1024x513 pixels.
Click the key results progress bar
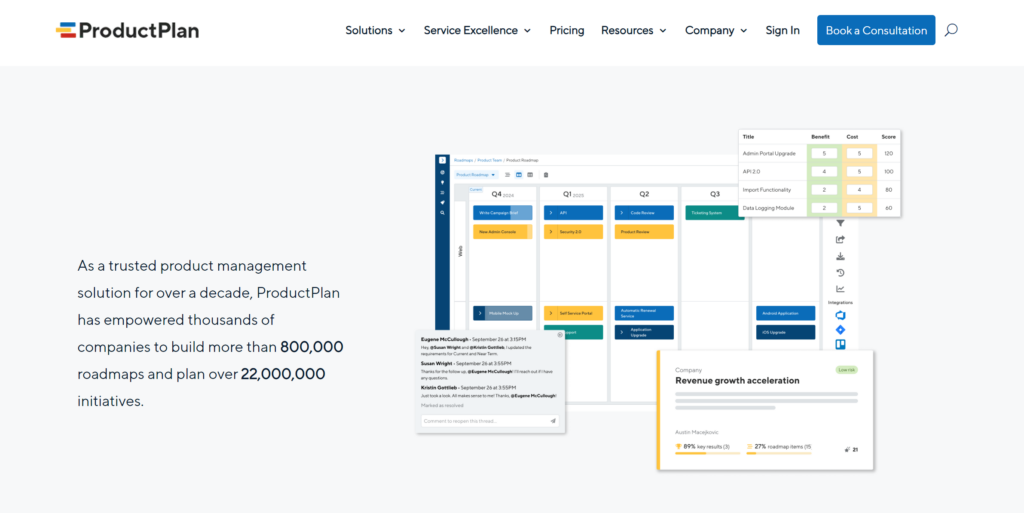(705, 453)
